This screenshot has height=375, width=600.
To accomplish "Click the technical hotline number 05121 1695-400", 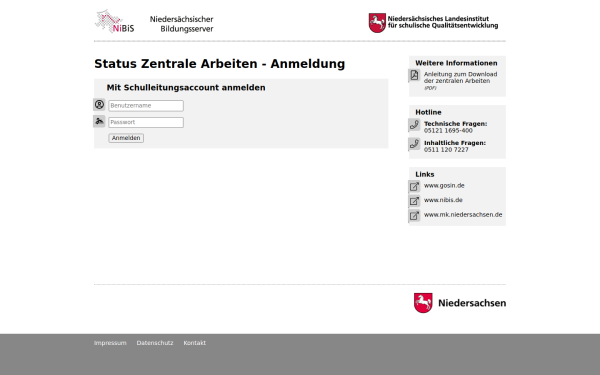I will tap(448, 130).
